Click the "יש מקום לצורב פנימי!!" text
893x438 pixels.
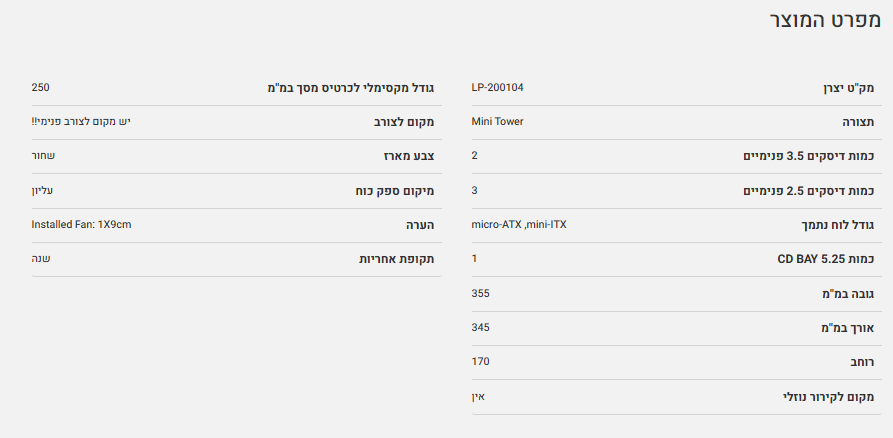(x=81, y=122)
